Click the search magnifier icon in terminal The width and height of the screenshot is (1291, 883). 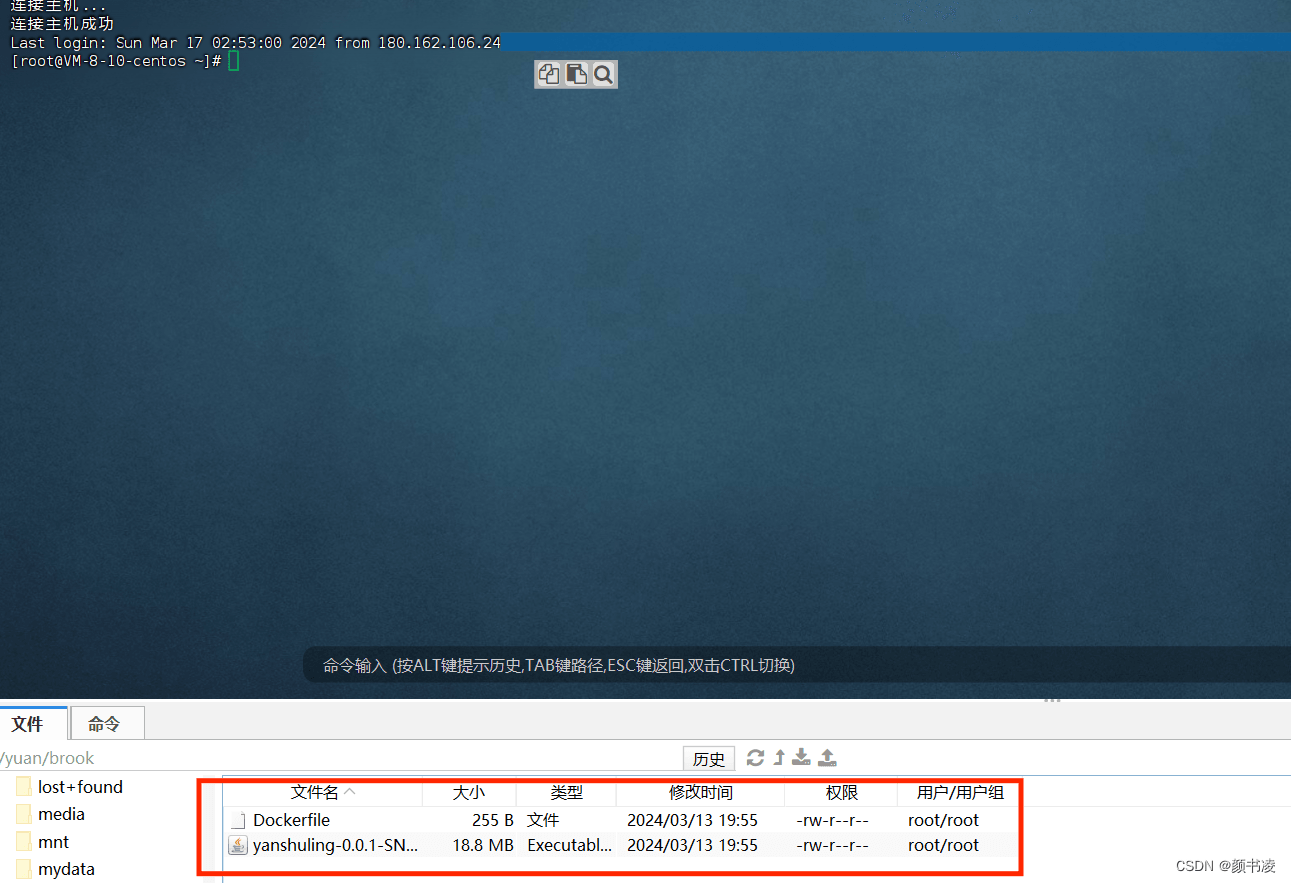(603, 74)
